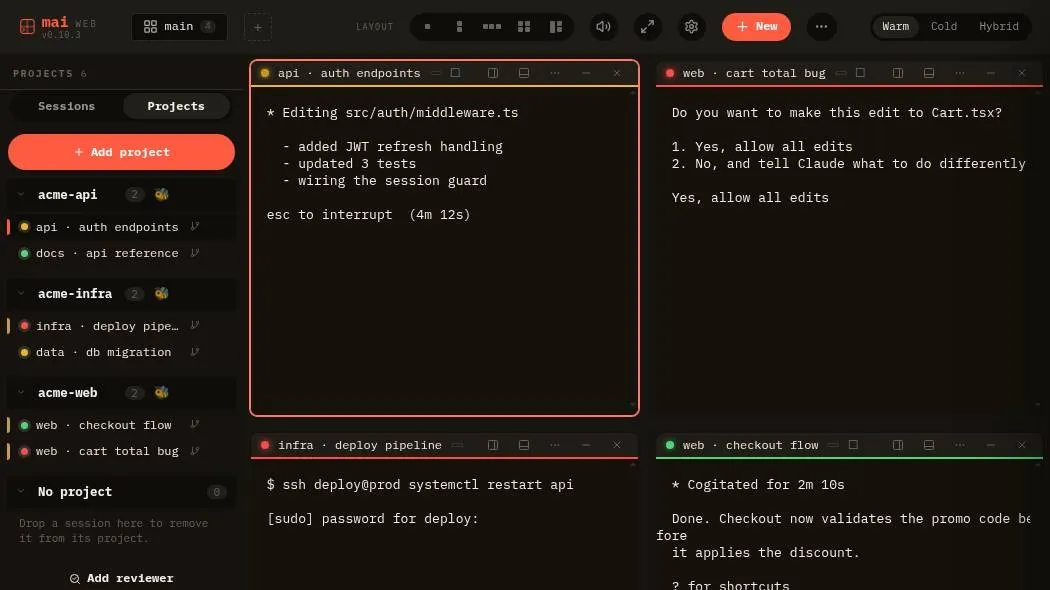This screenshot has height=590, width=1050.
Task: Click the bee icon beside acme-infra
Action: [161, 293]
